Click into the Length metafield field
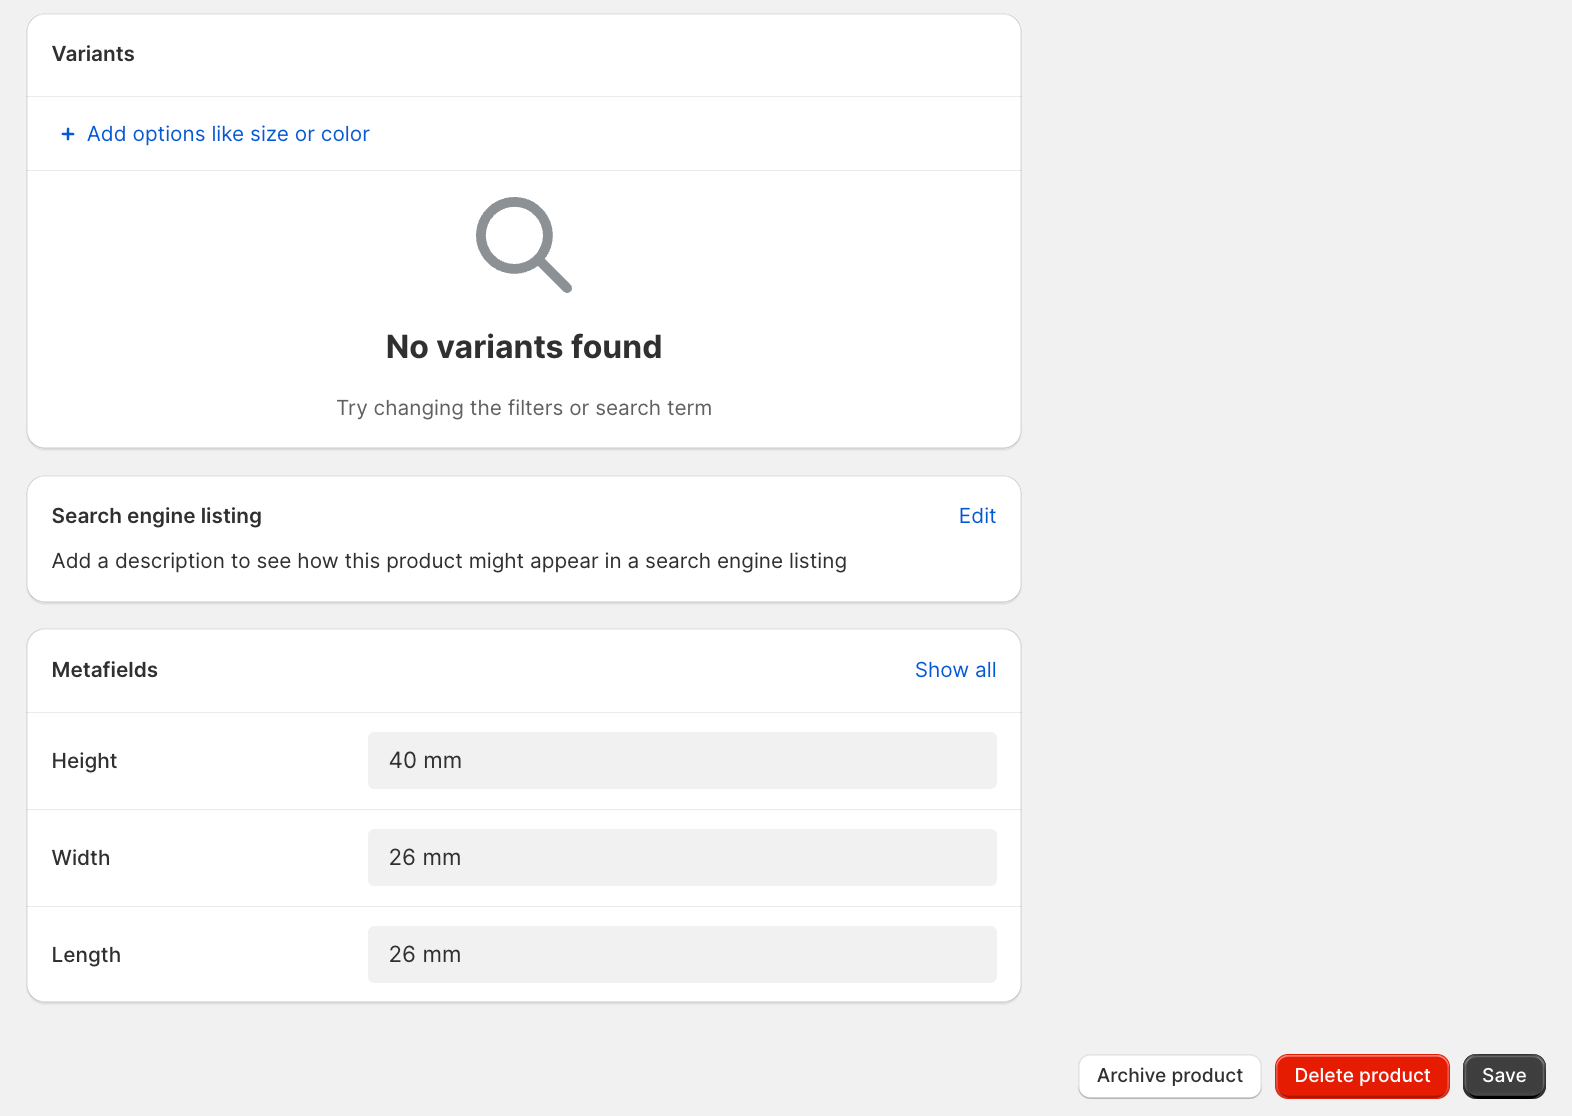This screenshot has width=1572, height=1116. [x=682, y=955]
